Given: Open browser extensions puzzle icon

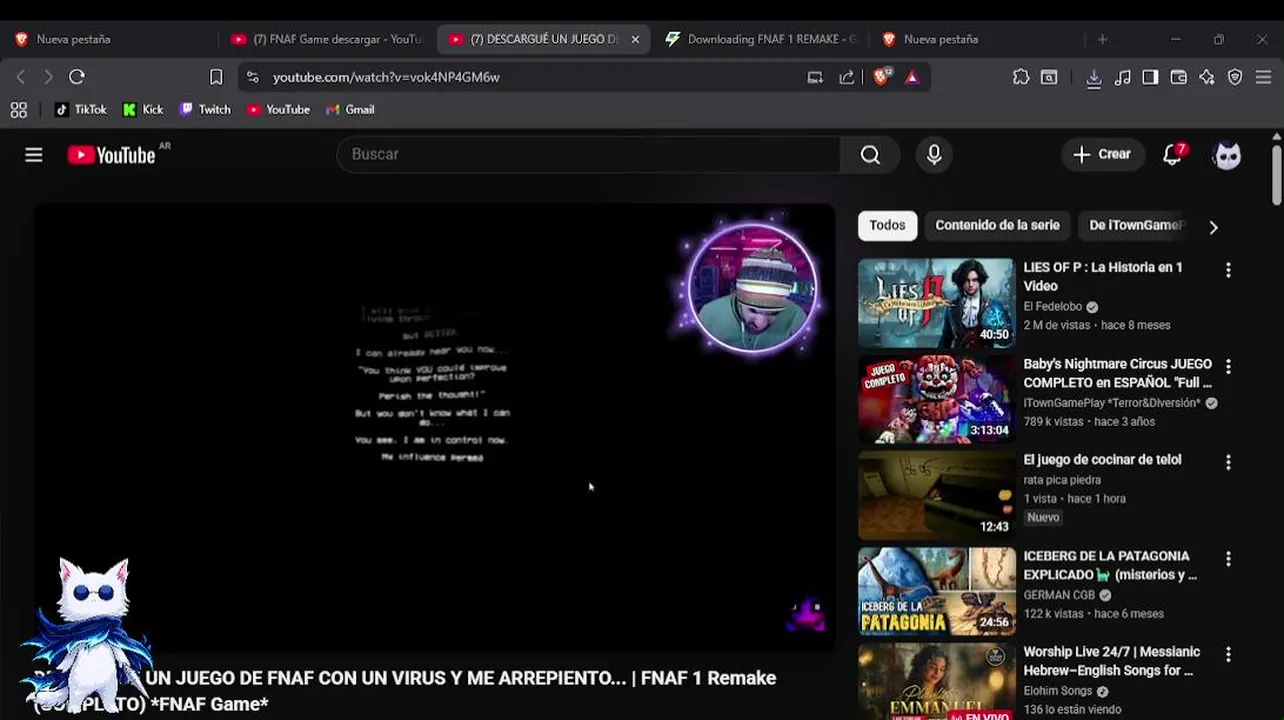Looking at the screenshot, I should tap(1021, 77).
